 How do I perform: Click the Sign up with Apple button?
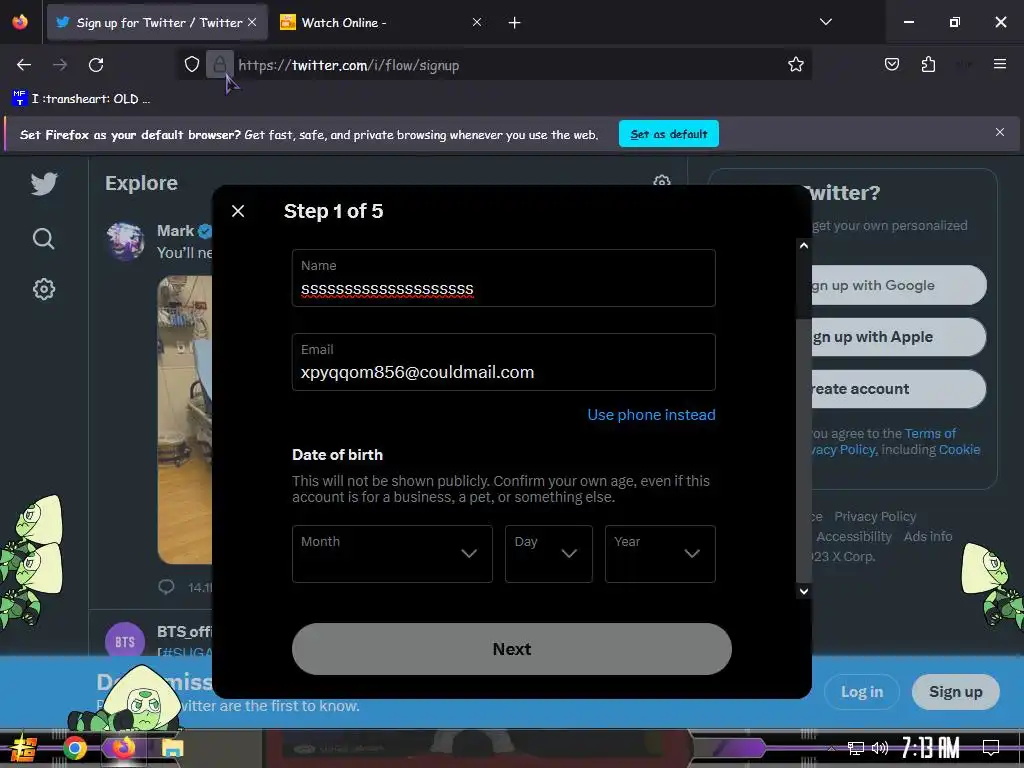(x=899, y=337)
